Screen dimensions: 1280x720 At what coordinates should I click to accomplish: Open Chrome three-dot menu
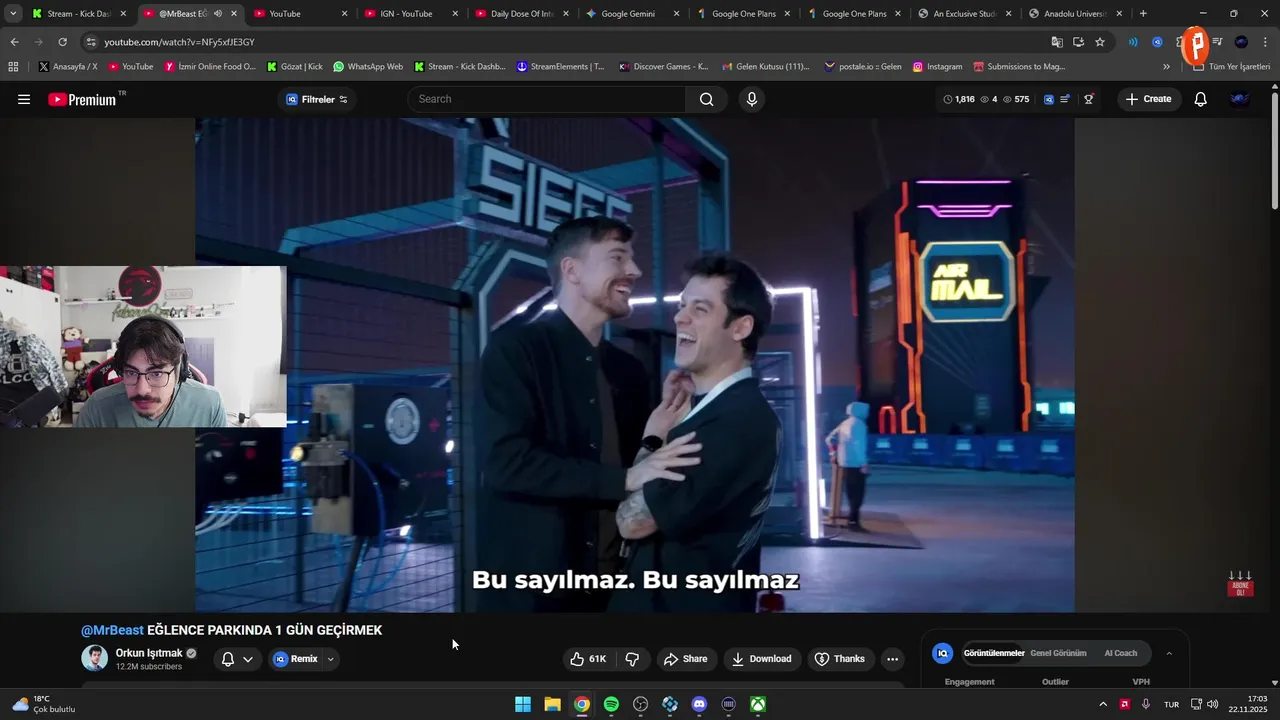1266,42
